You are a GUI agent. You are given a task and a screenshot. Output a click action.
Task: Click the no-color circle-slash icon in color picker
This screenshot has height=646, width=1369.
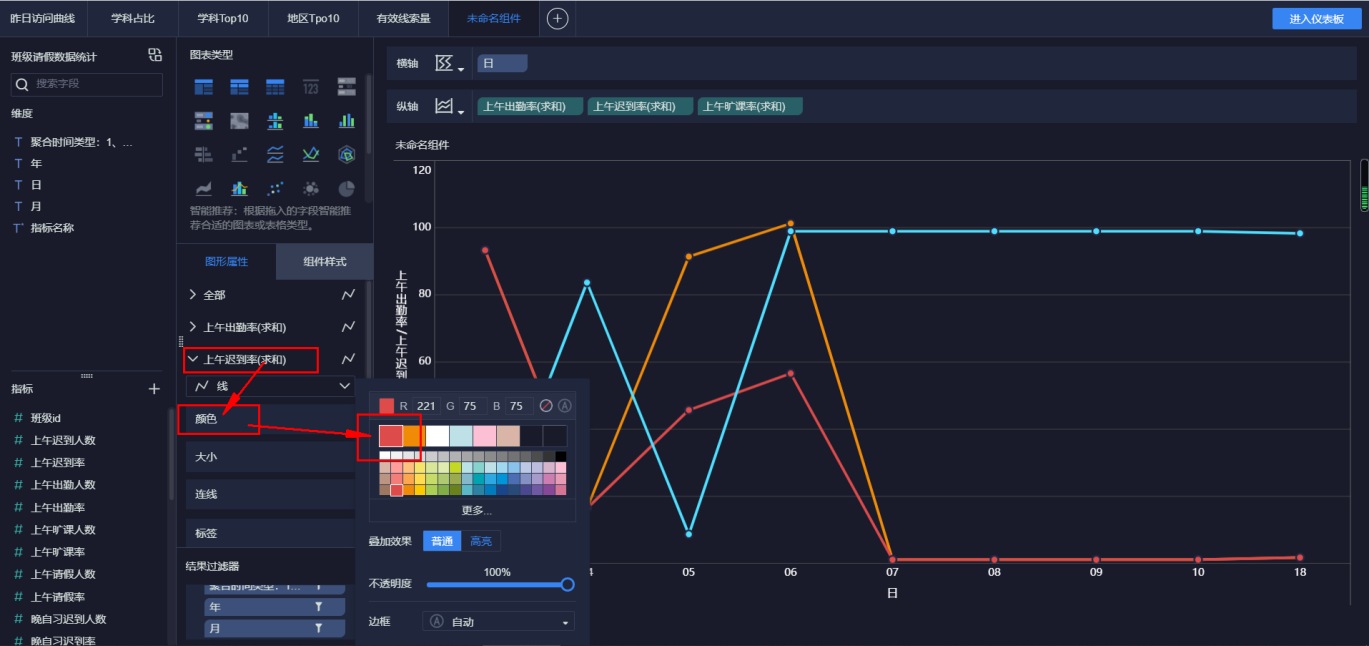546,406
